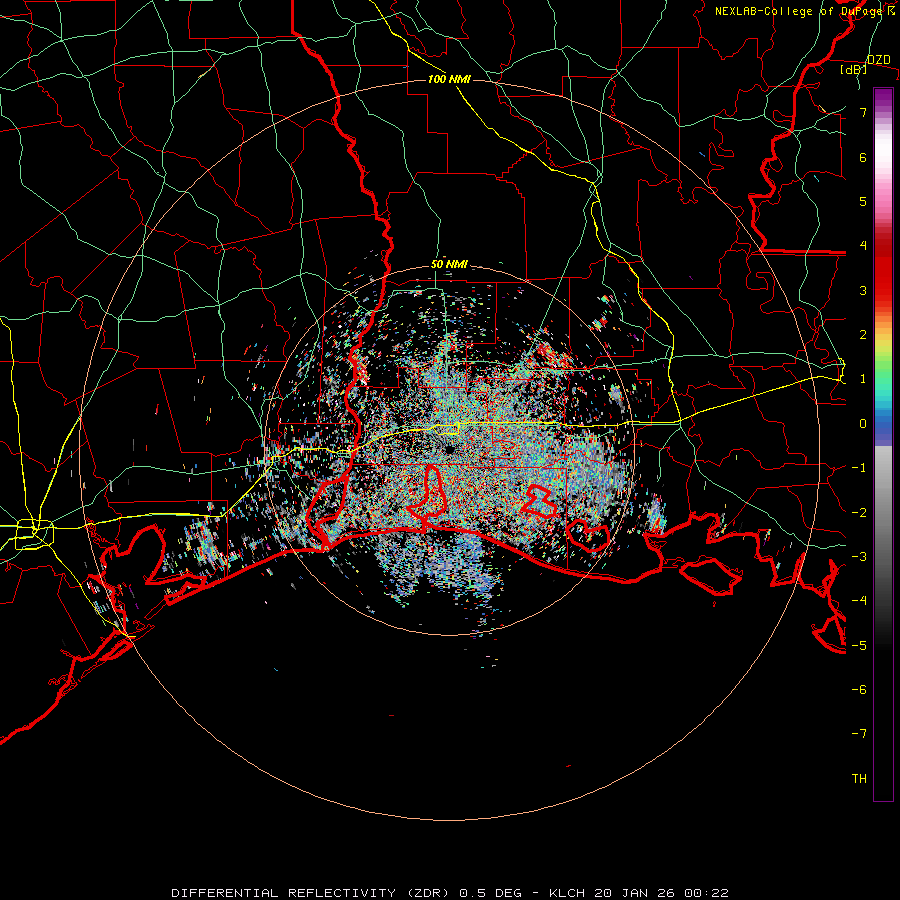Click the -7 value on the color scale
Image resolution: width=900 pixels, height=900 pixels.
859,734
